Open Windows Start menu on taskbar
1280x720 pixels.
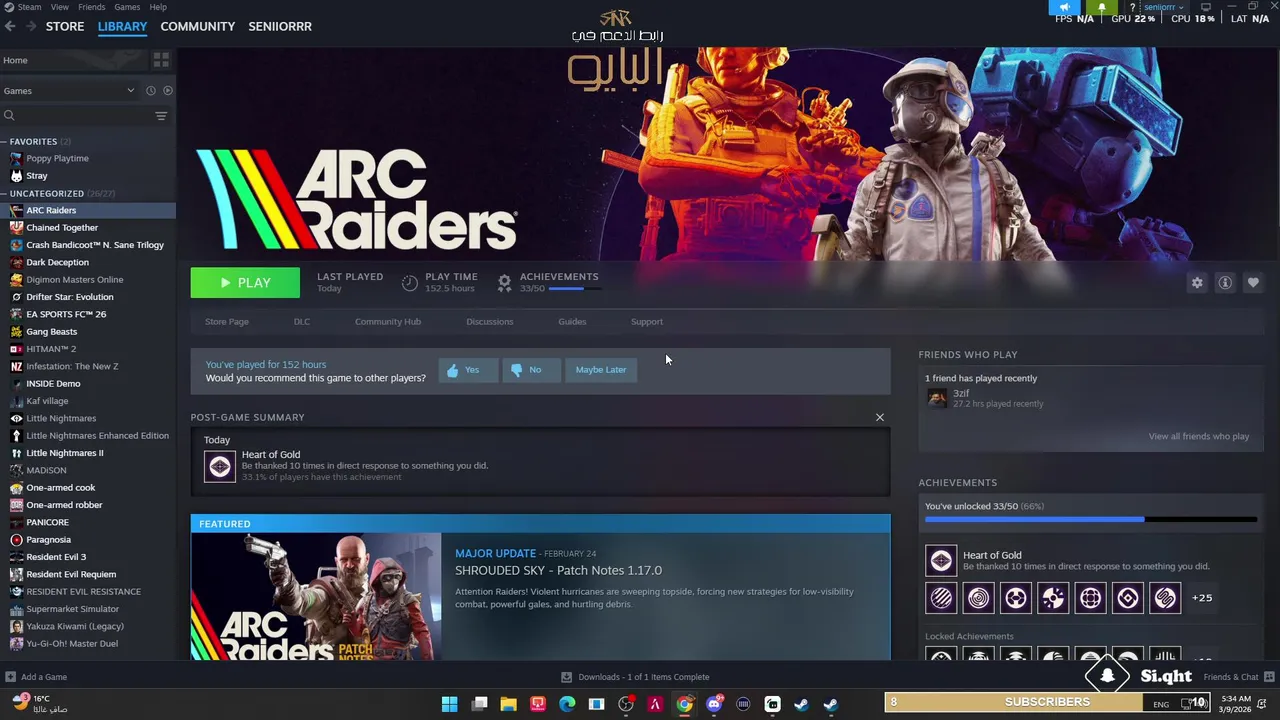[450, 704]
